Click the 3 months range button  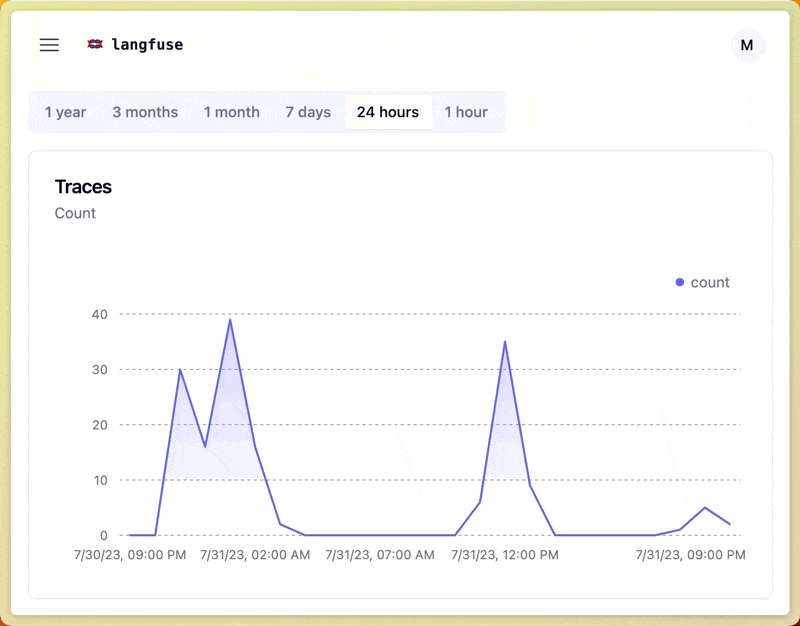click(145, 112)
